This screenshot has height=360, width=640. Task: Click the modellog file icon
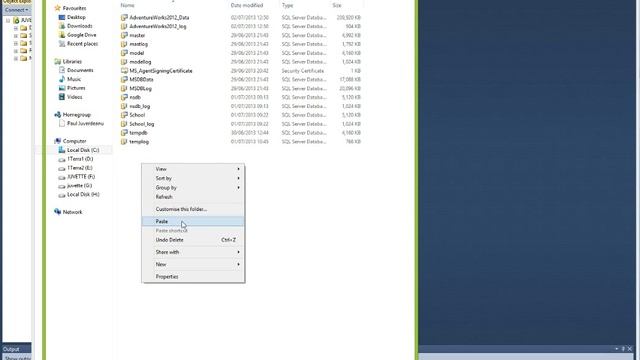coord(124,62)
